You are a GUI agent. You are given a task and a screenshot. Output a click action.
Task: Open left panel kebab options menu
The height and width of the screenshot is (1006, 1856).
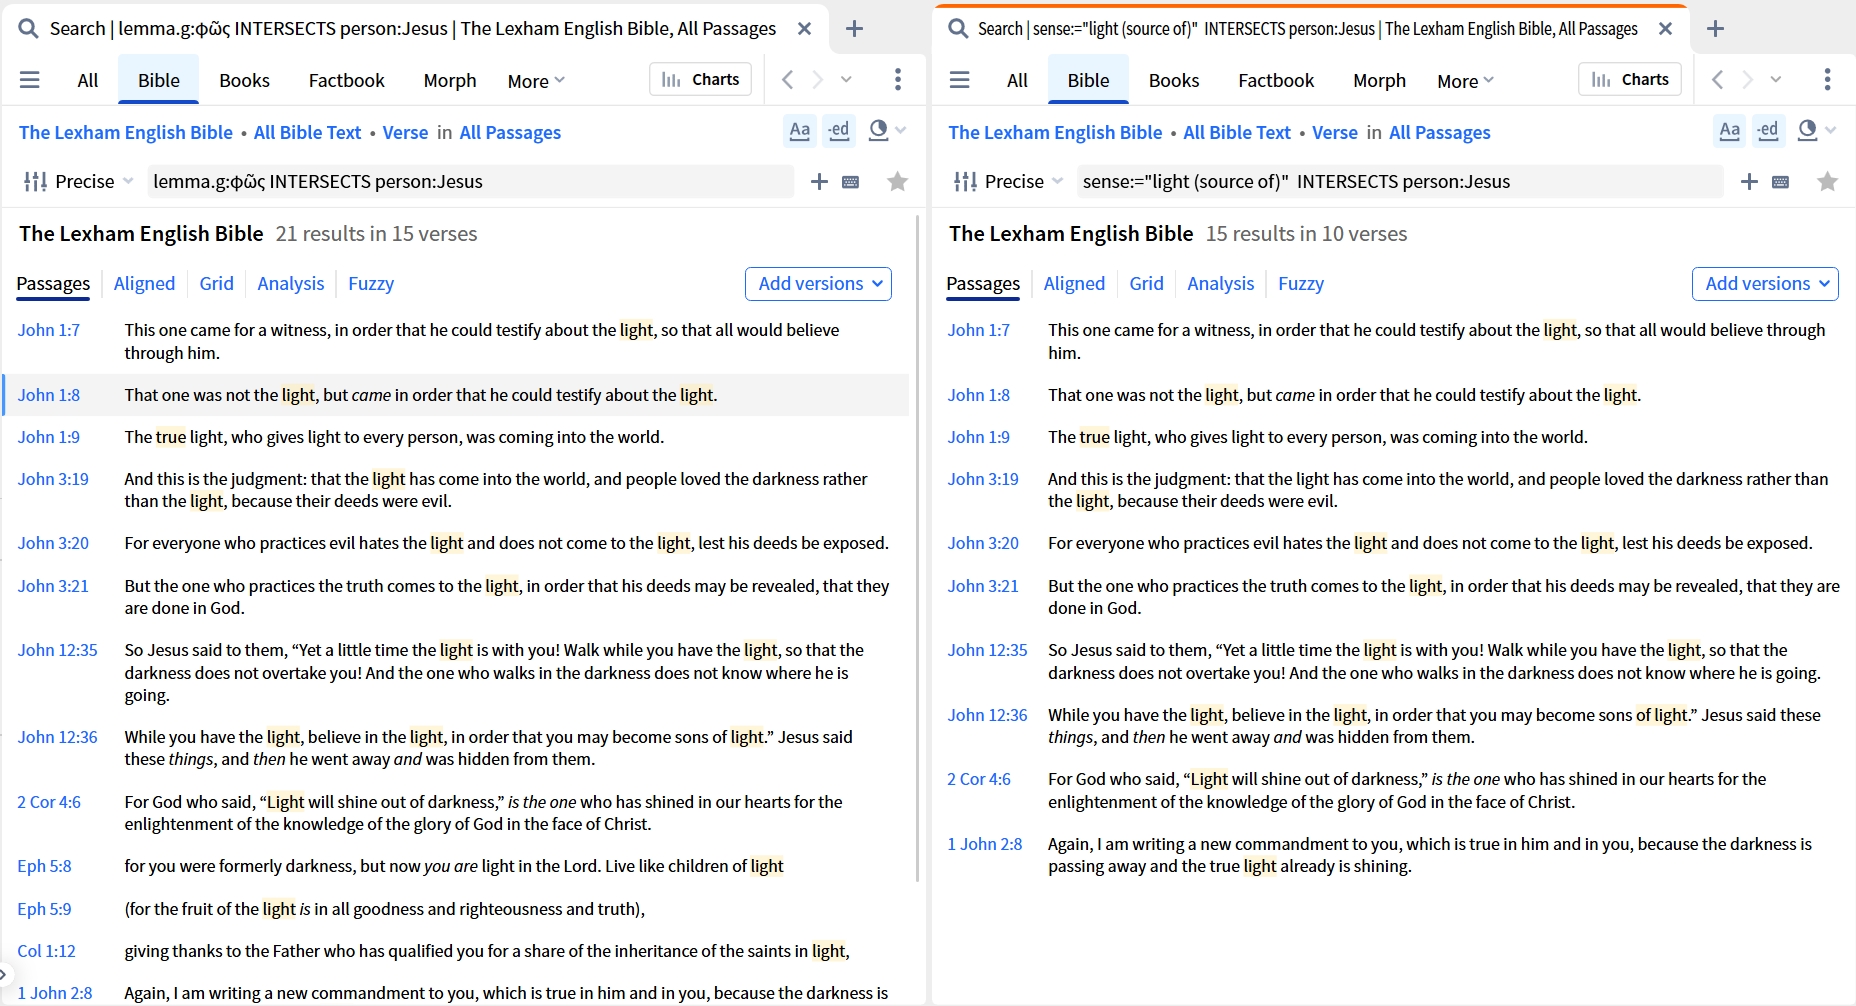click(898, 80)
